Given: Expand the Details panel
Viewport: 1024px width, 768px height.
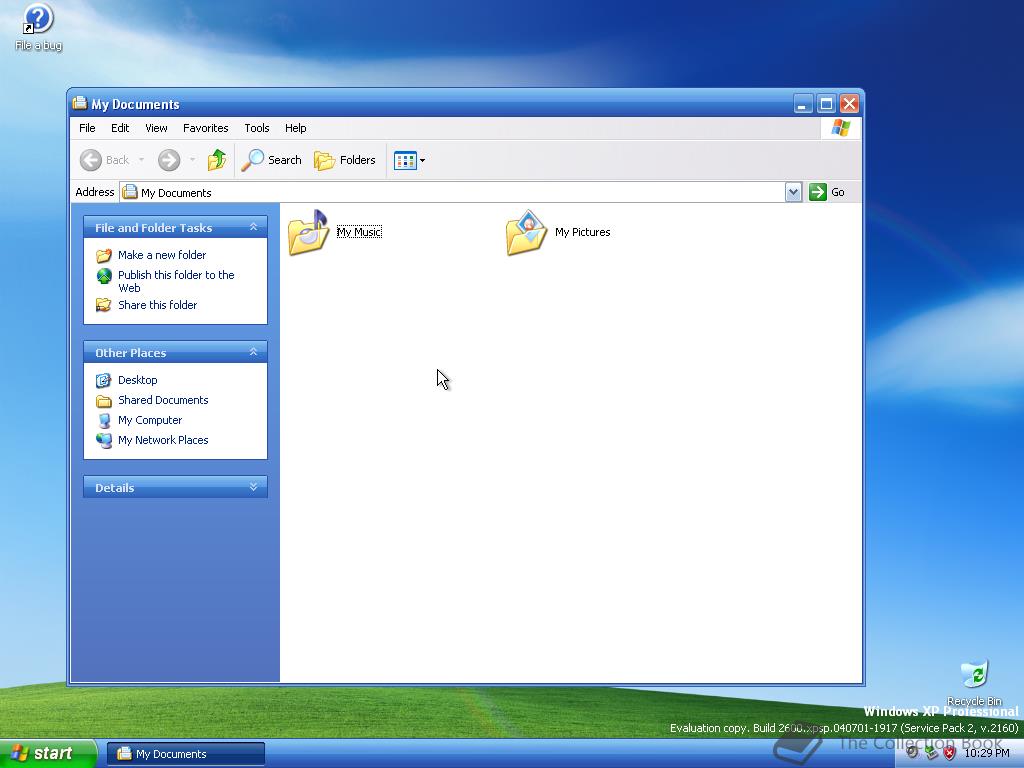Looking at the screenshot, I should click(253, 487).
